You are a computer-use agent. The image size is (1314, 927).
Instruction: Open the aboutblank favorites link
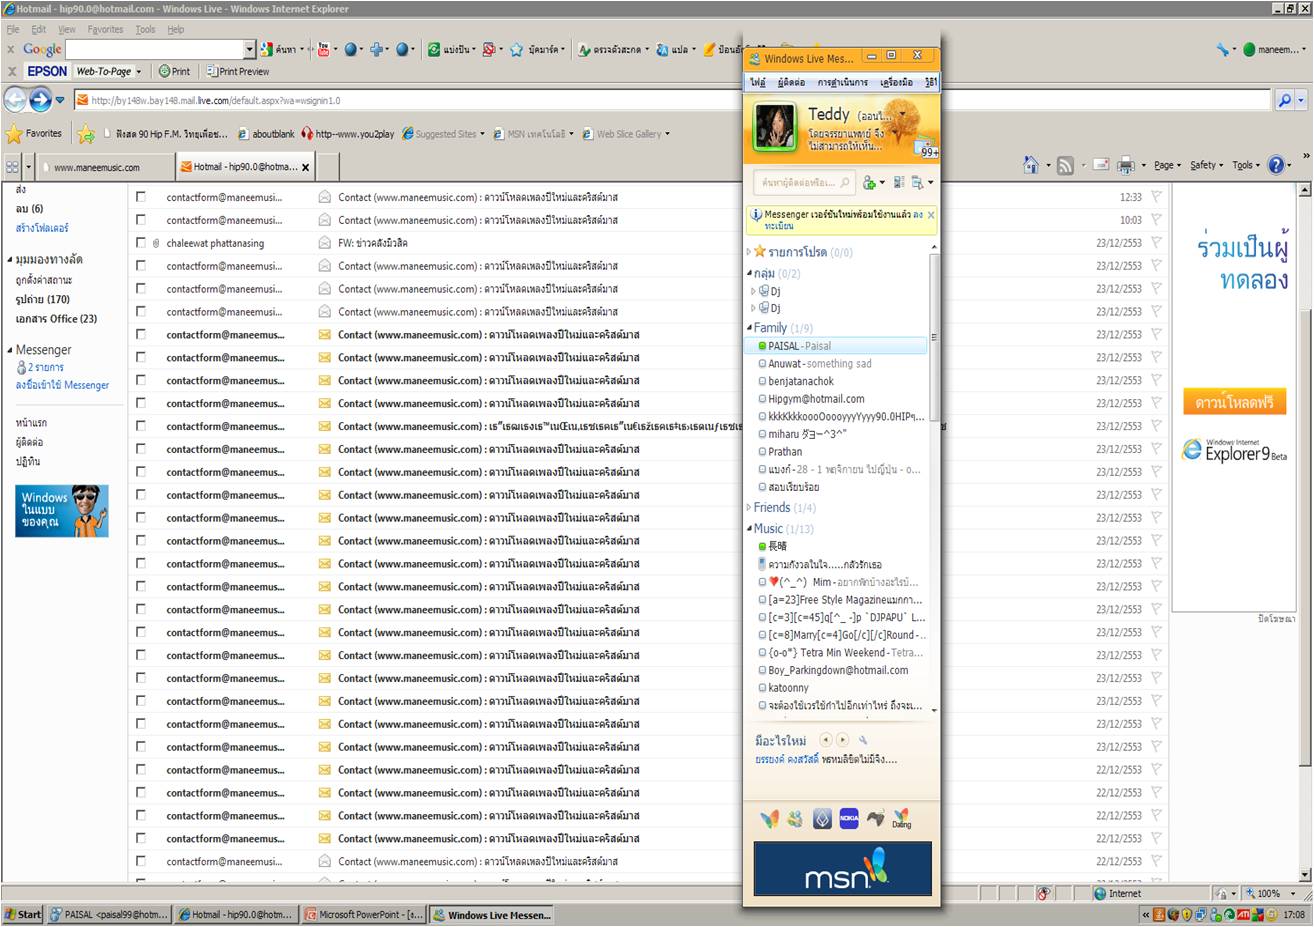(x=266, y=134)
